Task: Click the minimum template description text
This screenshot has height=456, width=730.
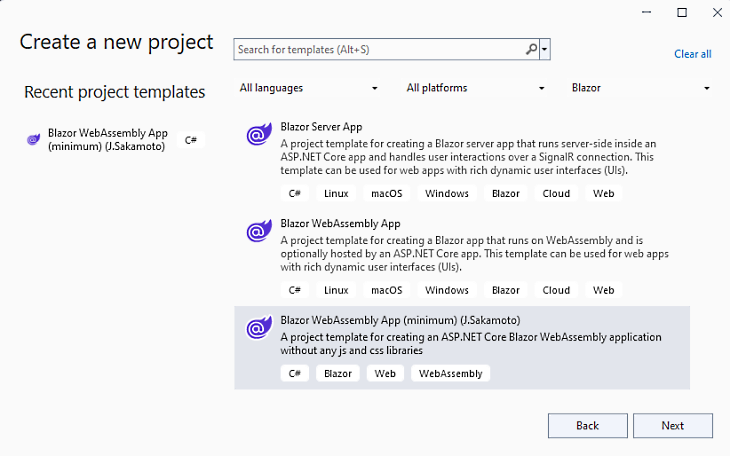Action: point(471,344)
